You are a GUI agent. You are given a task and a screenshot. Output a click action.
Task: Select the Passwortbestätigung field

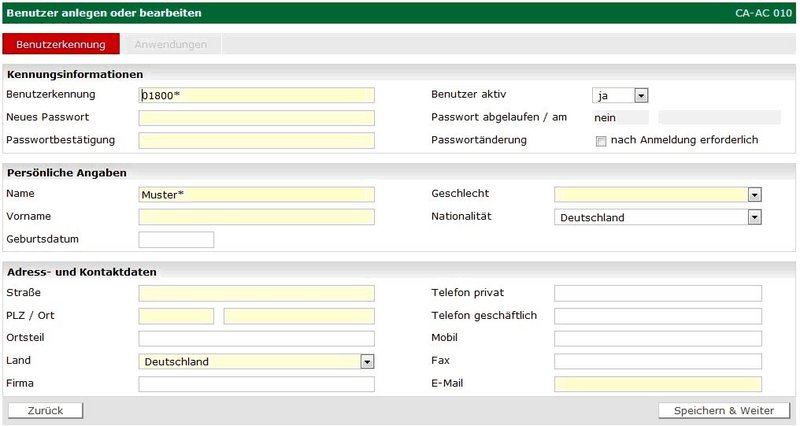256,140
